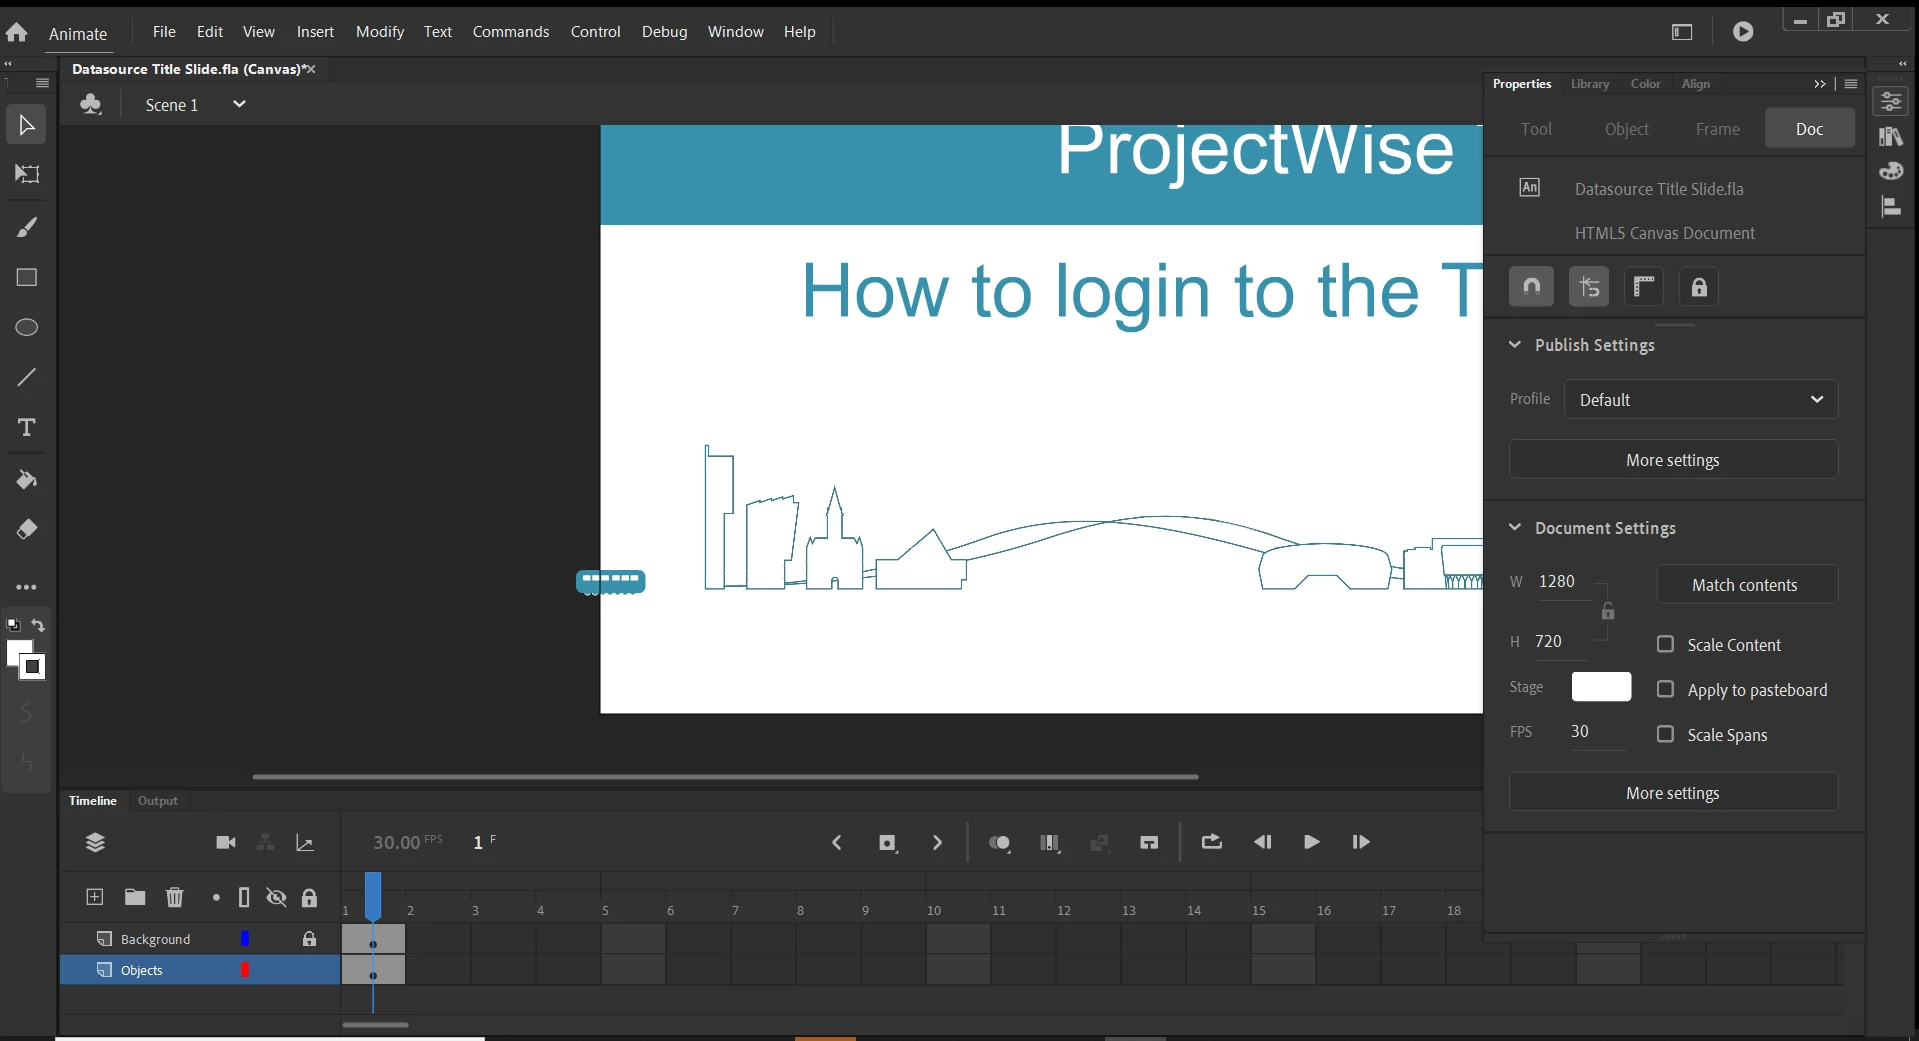Open the Commands menu

coord(511,32)
